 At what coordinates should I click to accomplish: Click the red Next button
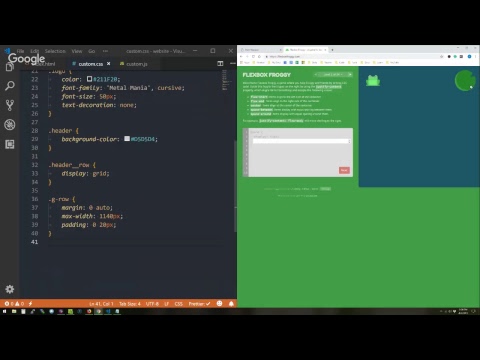[x=344, y=170]
